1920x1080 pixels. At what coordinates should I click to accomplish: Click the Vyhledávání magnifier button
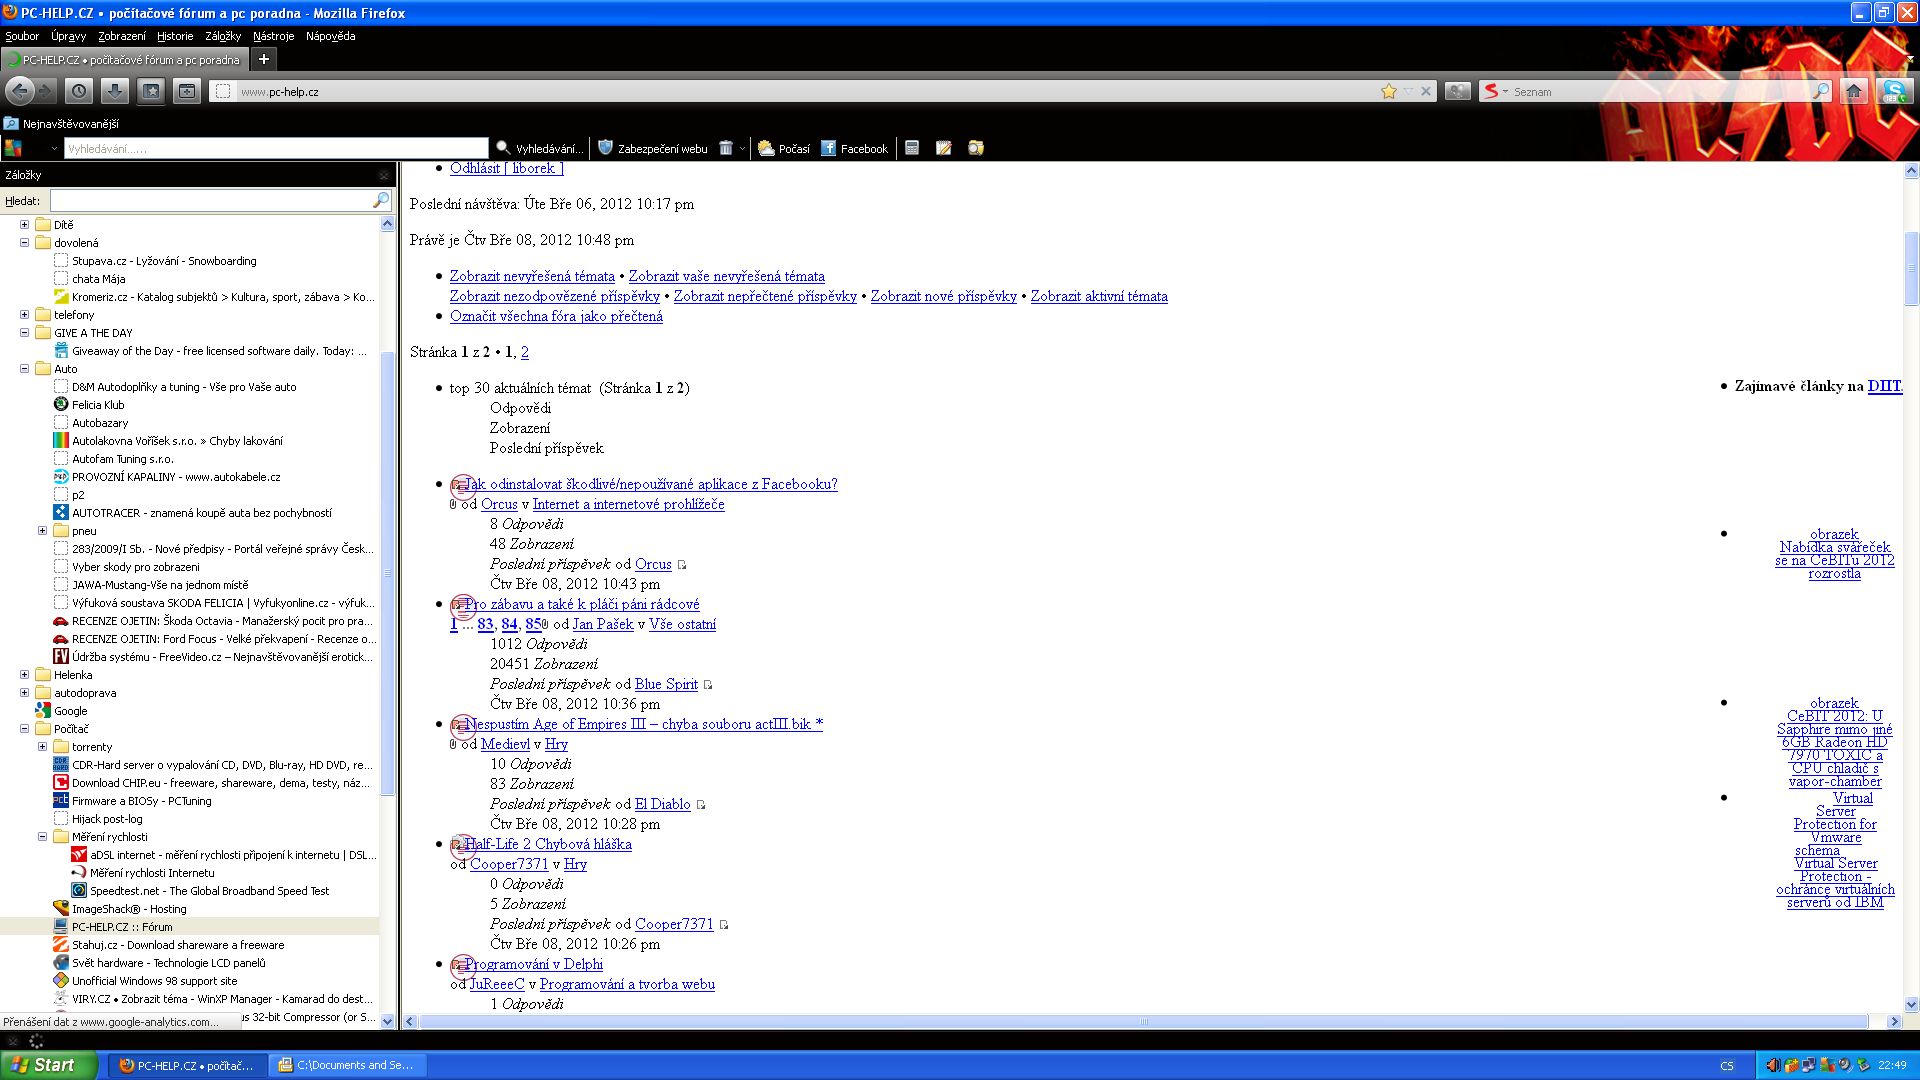539,148
